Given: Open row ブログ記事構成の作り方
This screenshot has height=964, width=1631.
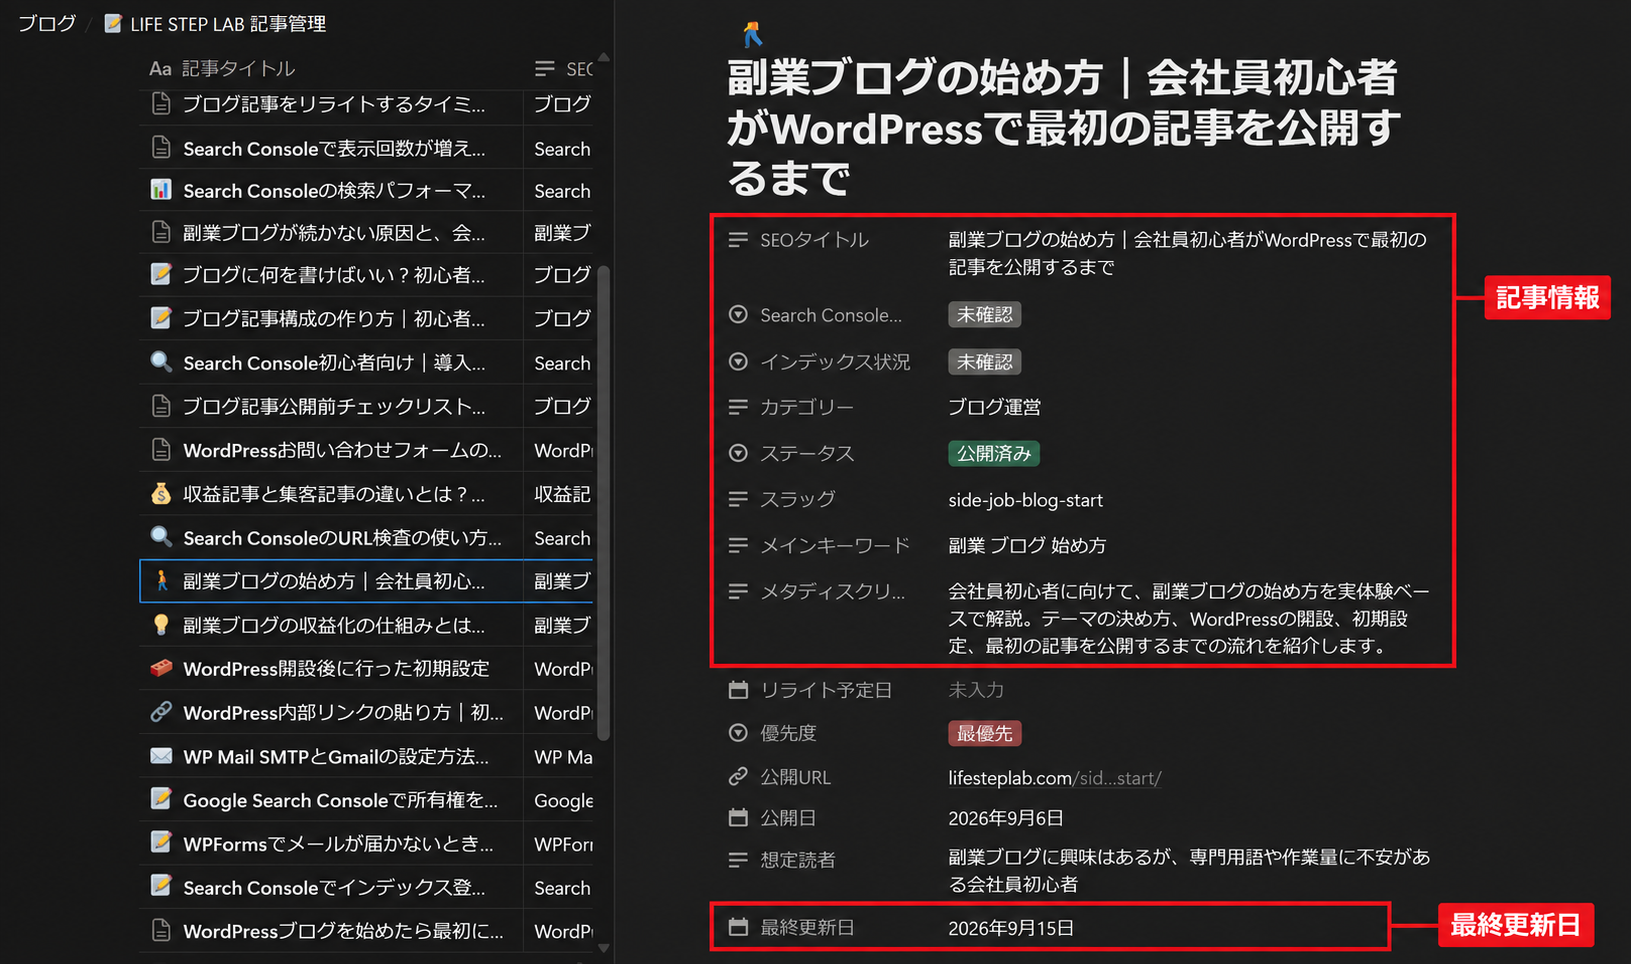Looking at the screenshot, I should click(334, 318).
